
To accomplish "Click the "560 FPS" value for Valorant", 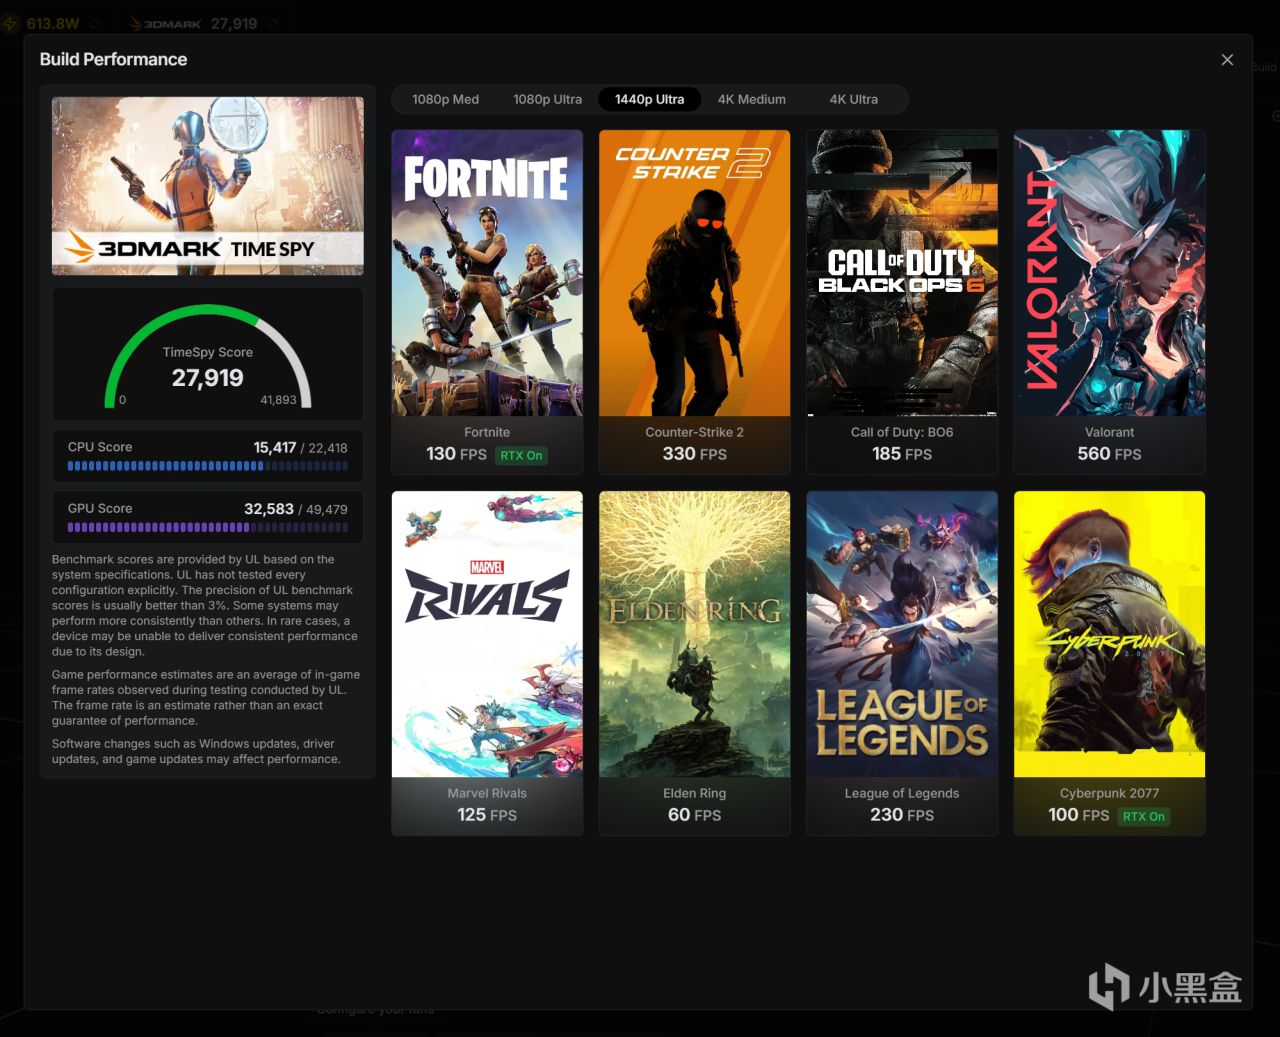I will point(1109,454).
